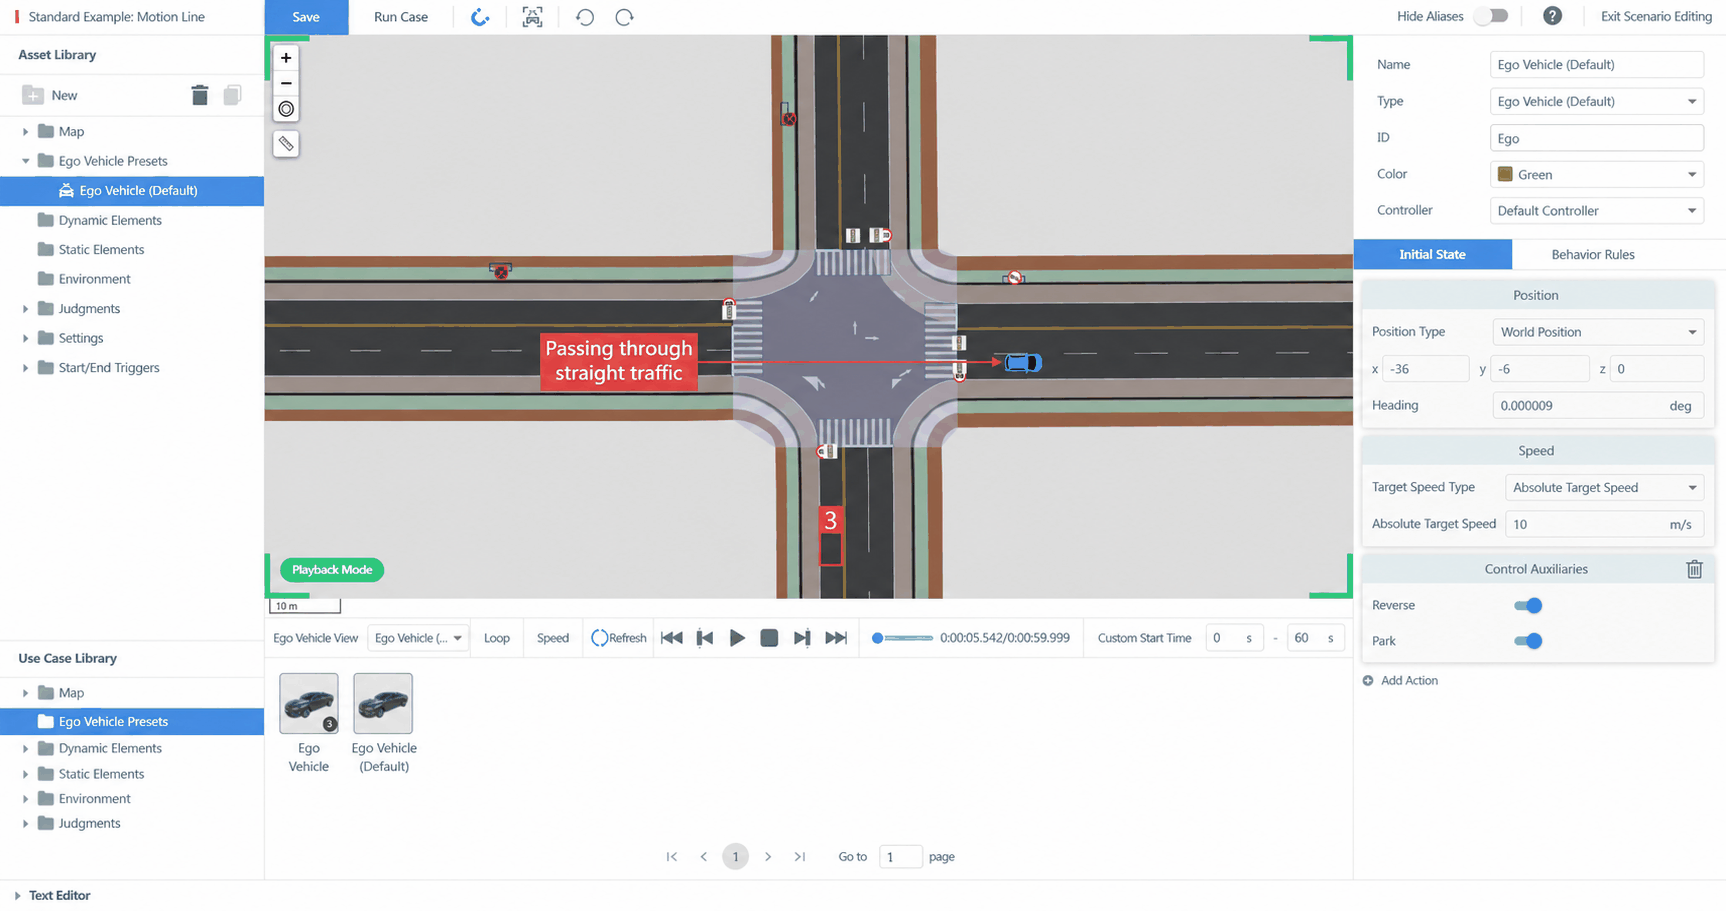The image size is (1726, 911).
Task: Click the Refresh button in playback bar
Action: tap(619, 638)
